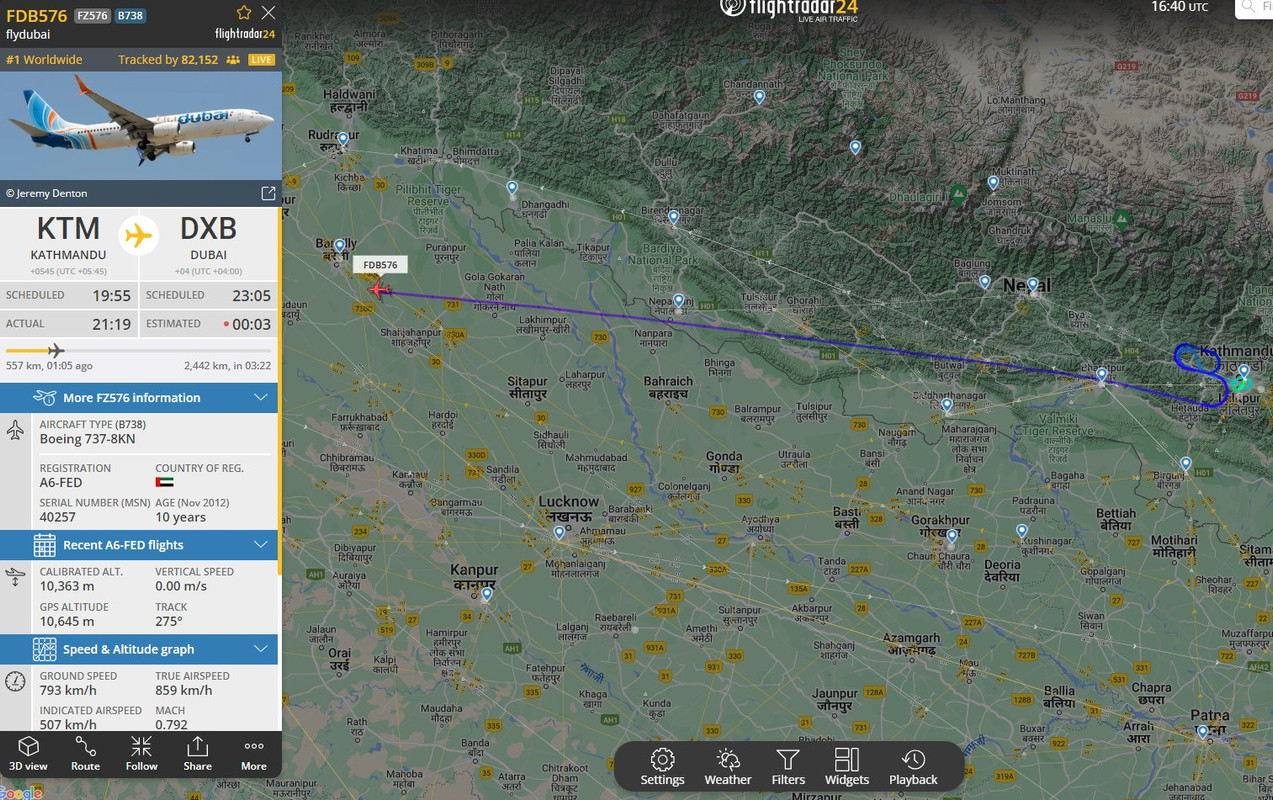Open the Widgets panel
The width and height of the screenshot is (1273, 800).
(847, 767)
